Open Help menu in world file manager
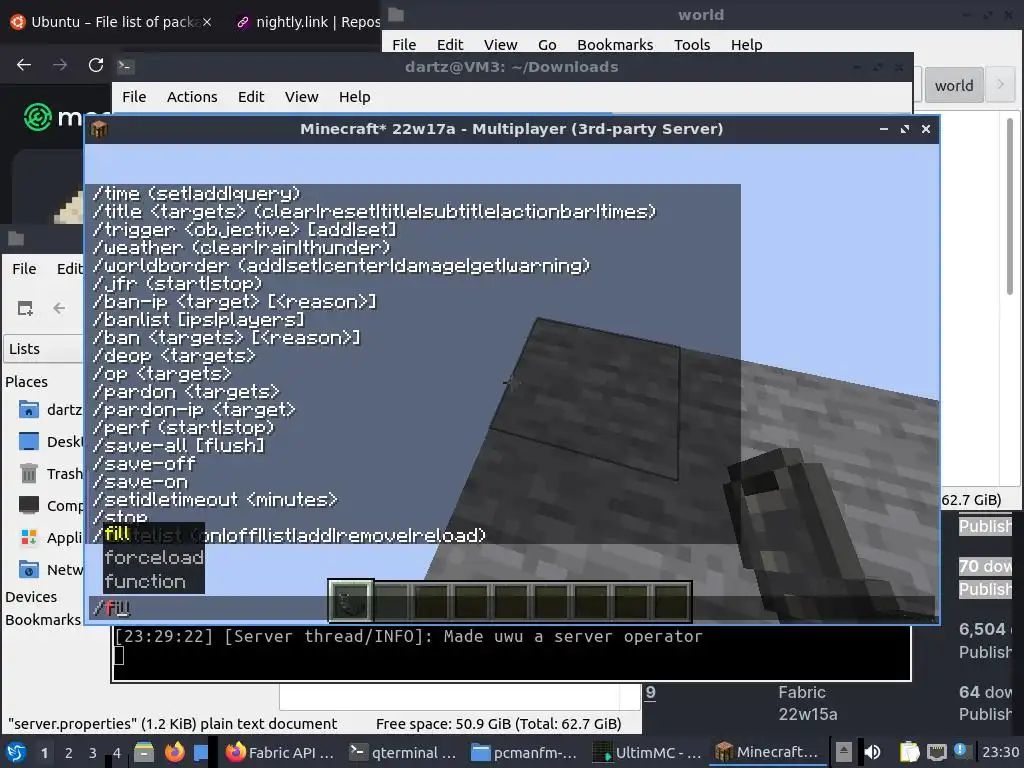Screen dimensions: 1024x768 pyautogui.click(x=746, y=44)
